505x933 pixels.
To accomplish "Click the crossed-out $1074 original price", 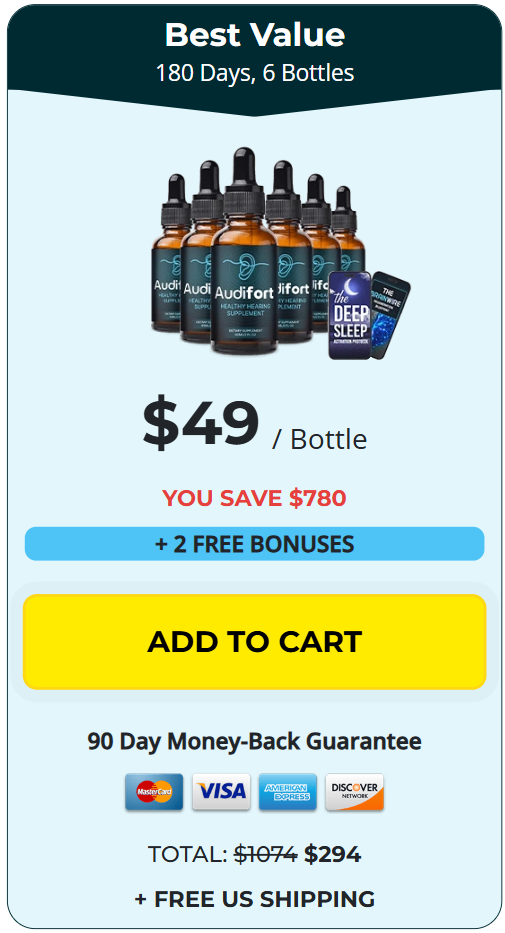I will [x=265, y=854].
